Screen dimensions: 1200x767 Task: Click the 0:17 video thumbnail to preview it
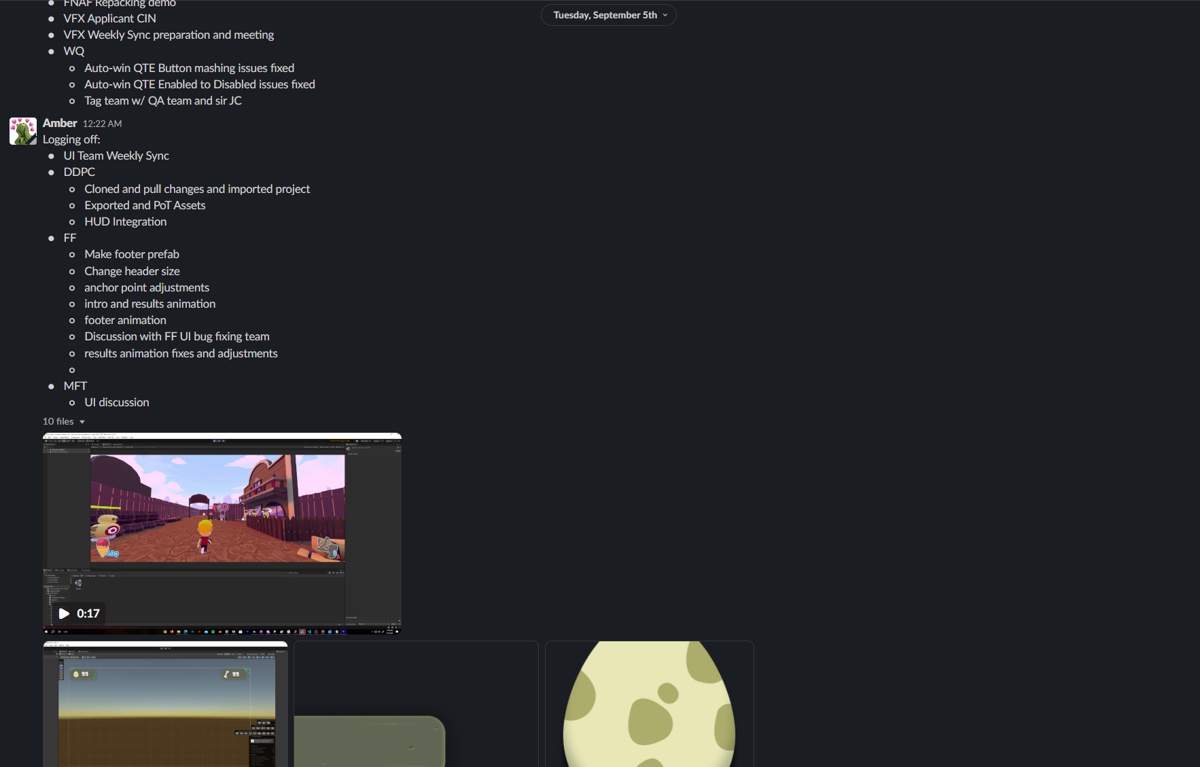pyautogui.click(x=220, y=530)
